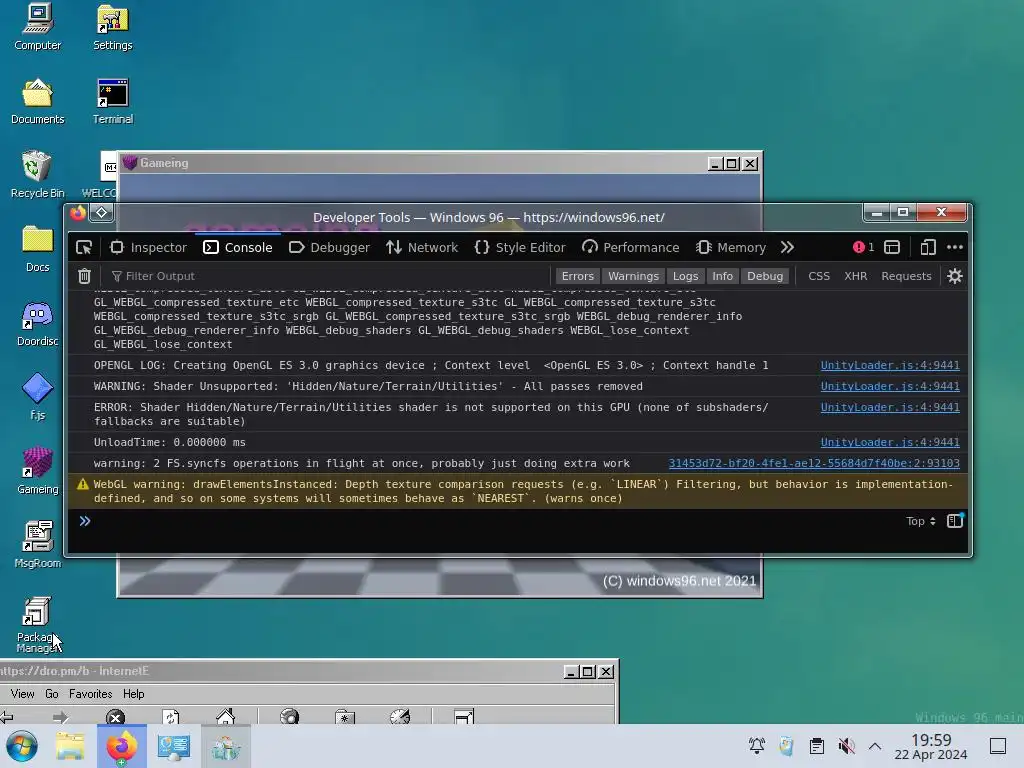This screenshot has height=768, width=1024.
Task: Activate the element picker in DevTools
Action: pyautogui.click(x=84, y=248)
